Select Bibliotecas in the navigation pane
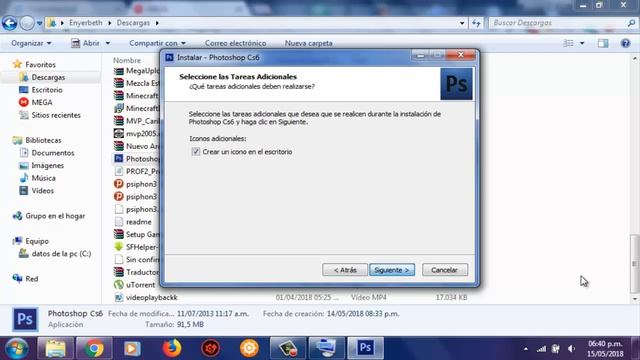Viewport: 640px width, 360px height. (43, 140)
